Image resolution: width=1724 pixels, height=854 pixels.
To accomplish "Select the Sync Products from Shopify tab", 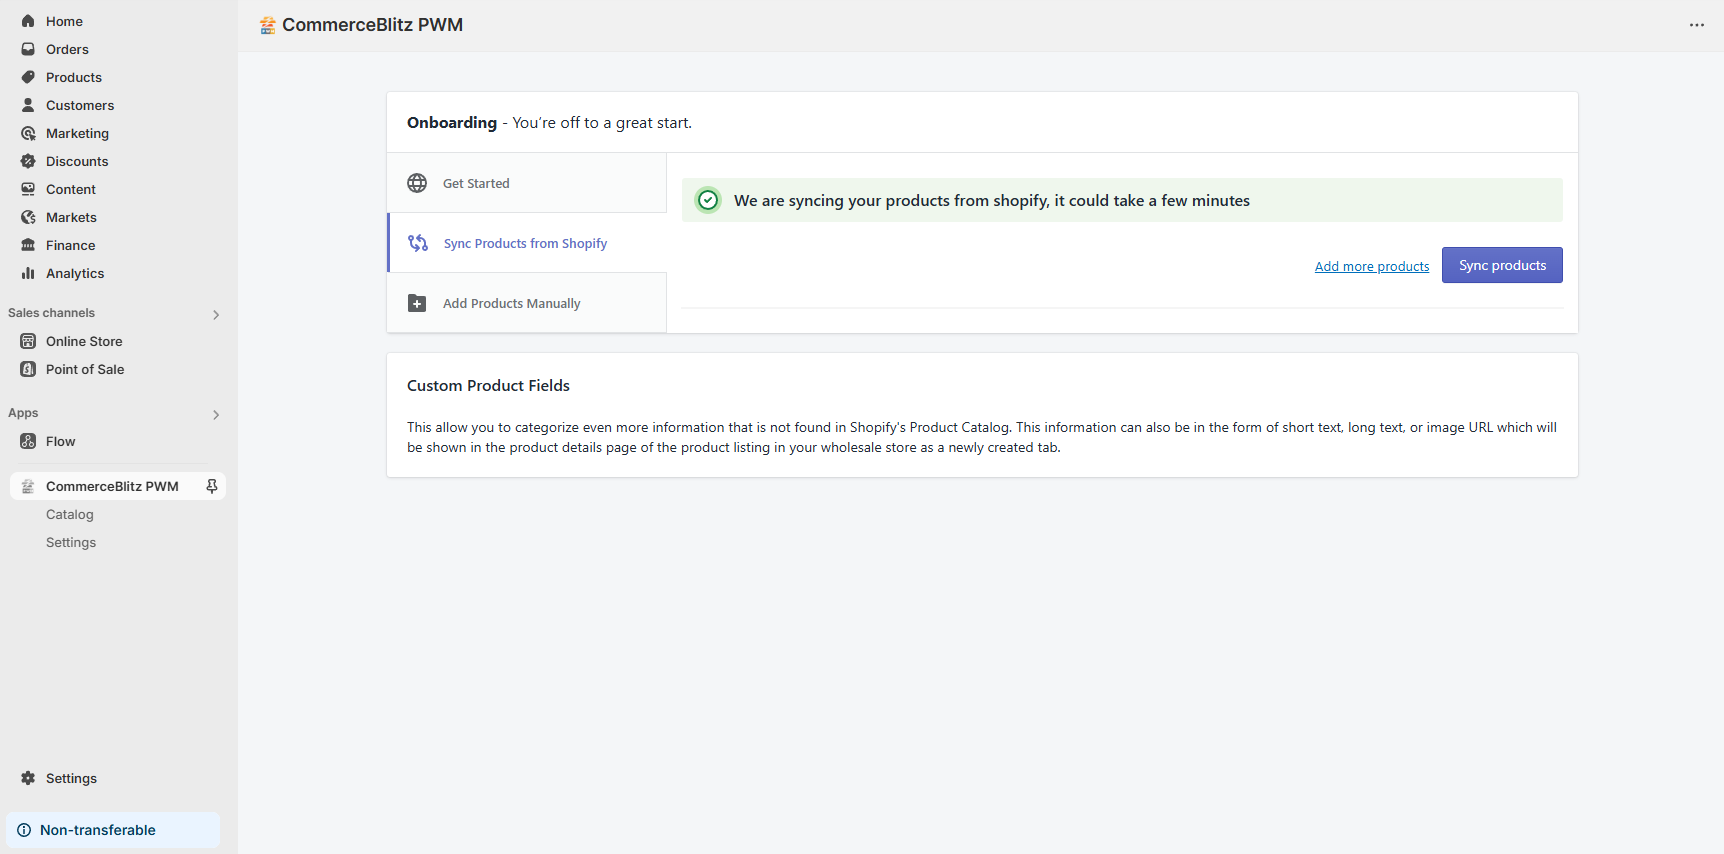I will 527,243.
